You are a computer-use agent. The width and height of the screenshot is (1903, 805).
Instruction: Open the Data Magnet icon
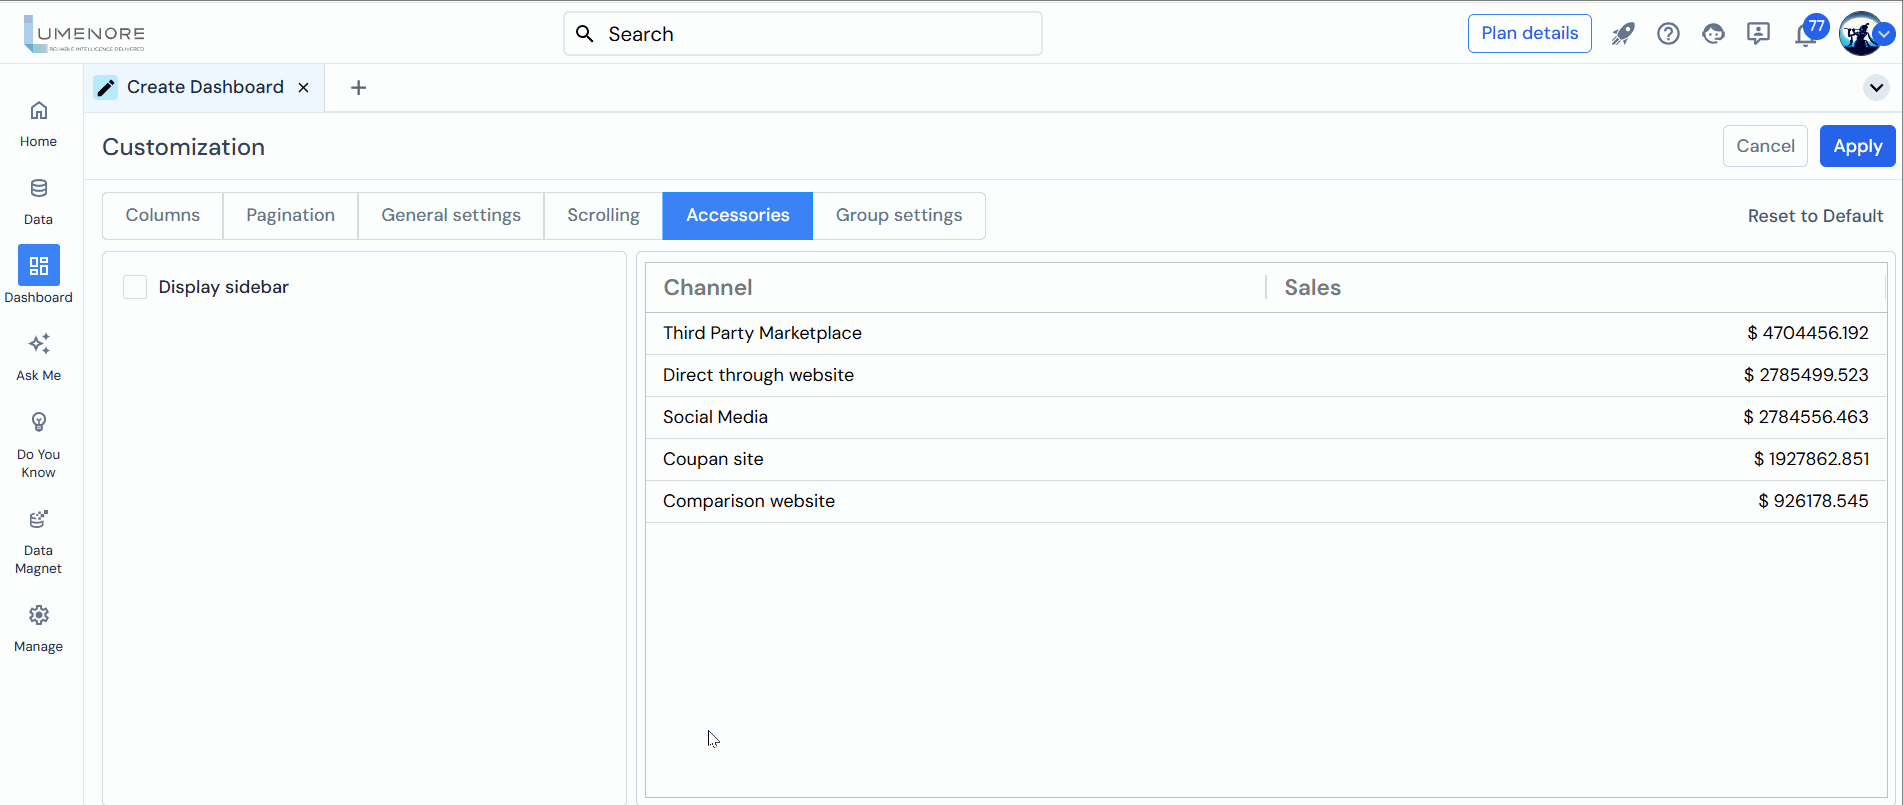pyautogui.click(x=38, y=520)
